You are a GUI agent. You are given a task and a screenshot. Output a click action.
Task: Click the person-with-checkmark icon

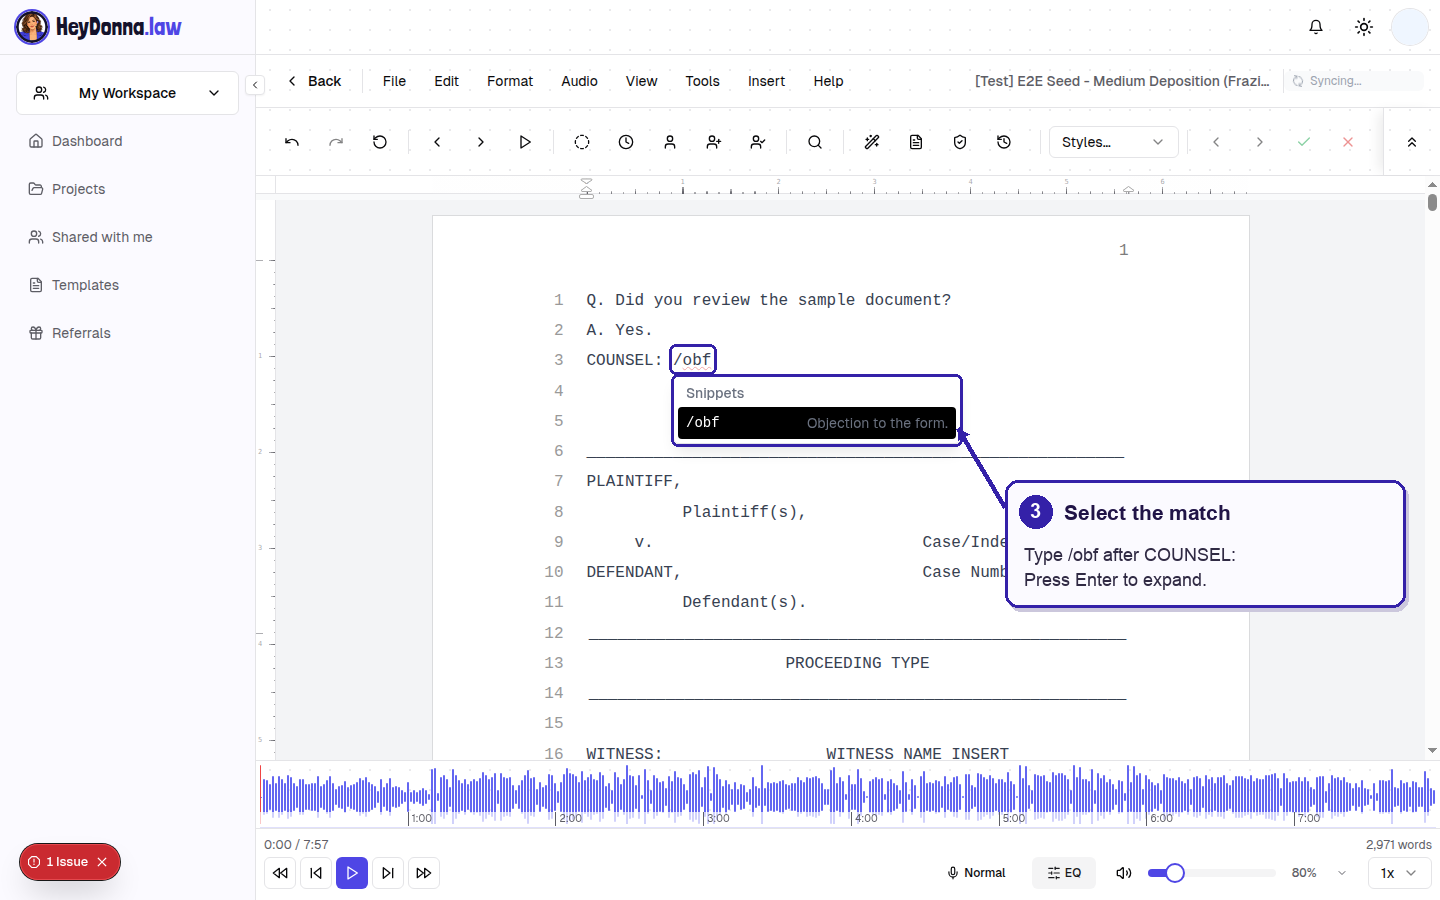[x=758, y=142]
